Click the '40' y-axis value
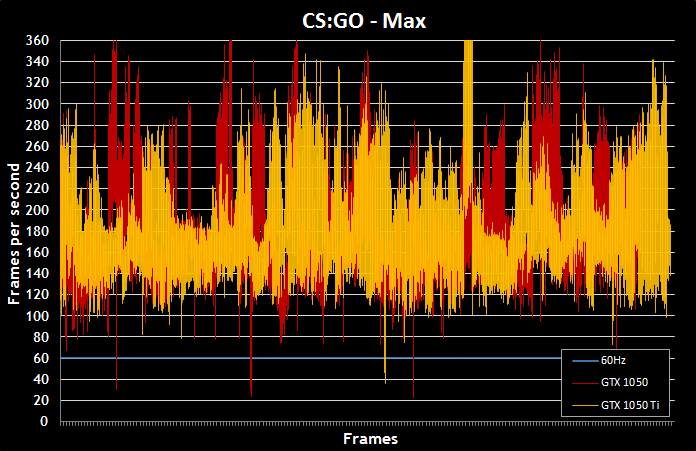 click(41, 379)
